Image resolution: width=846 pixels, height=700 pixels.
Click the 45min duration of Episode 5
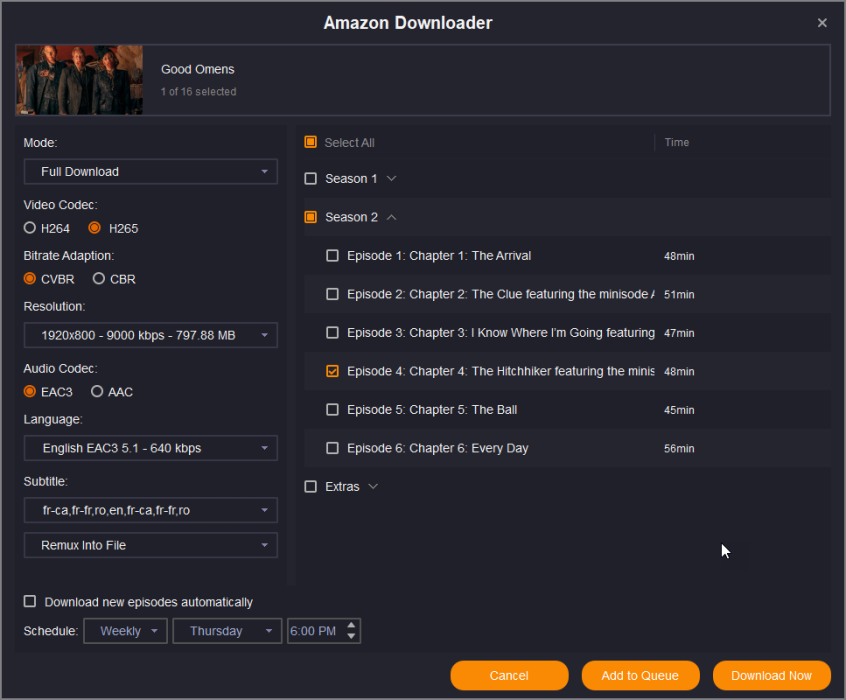pyautogui.click(x=679, y=410)
